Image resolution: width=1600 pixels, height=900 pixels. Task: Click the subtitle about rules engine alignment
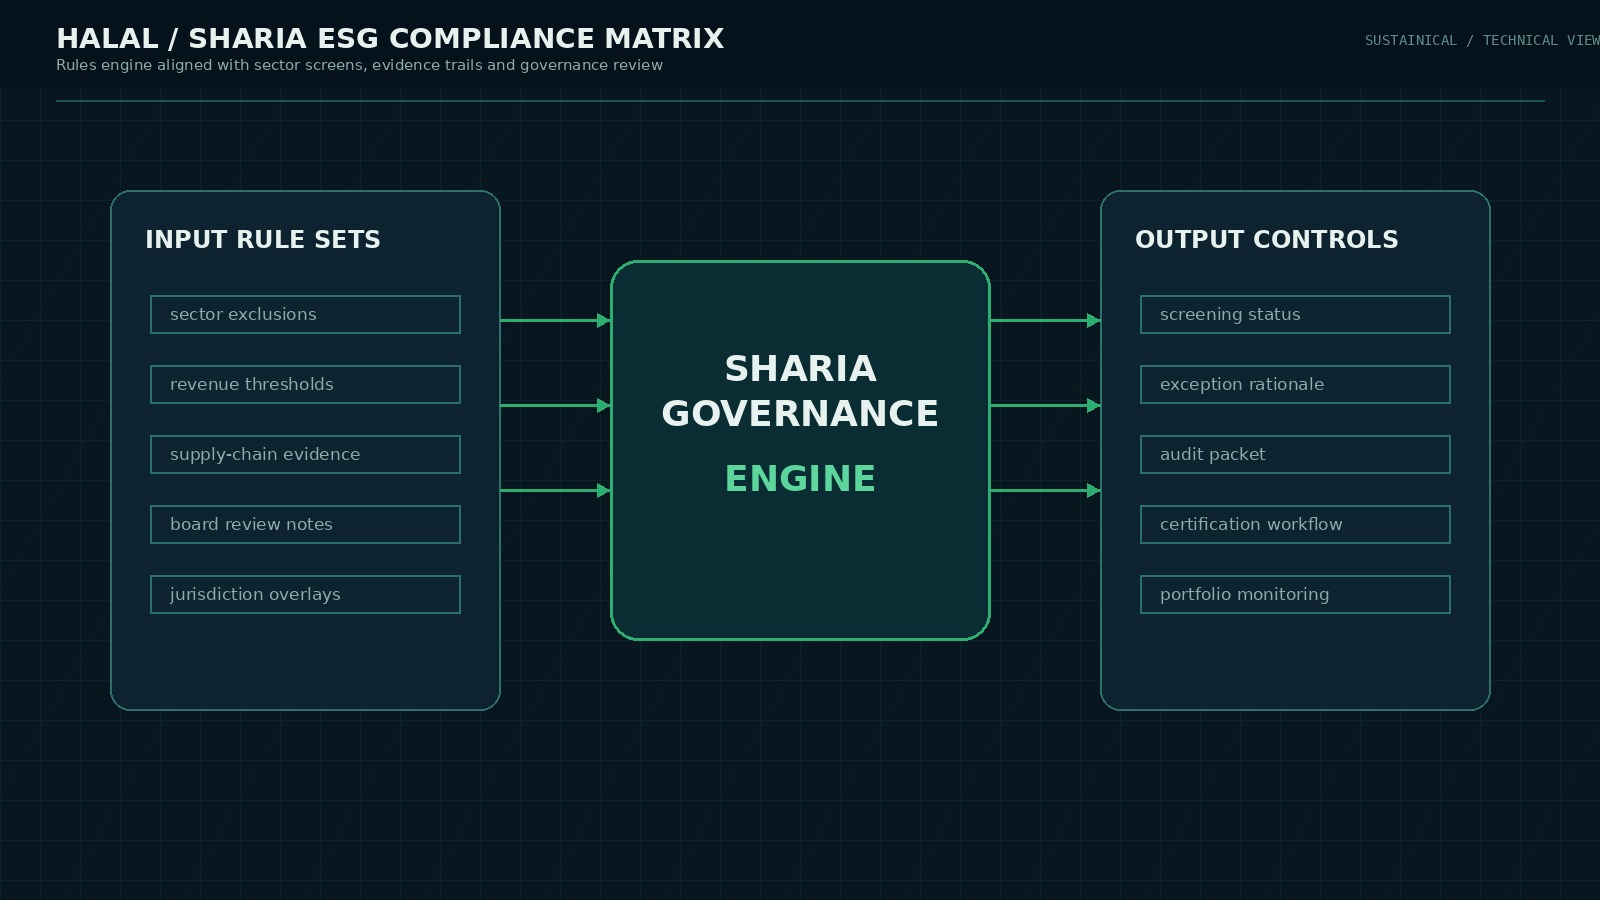(x=359, y=65)
